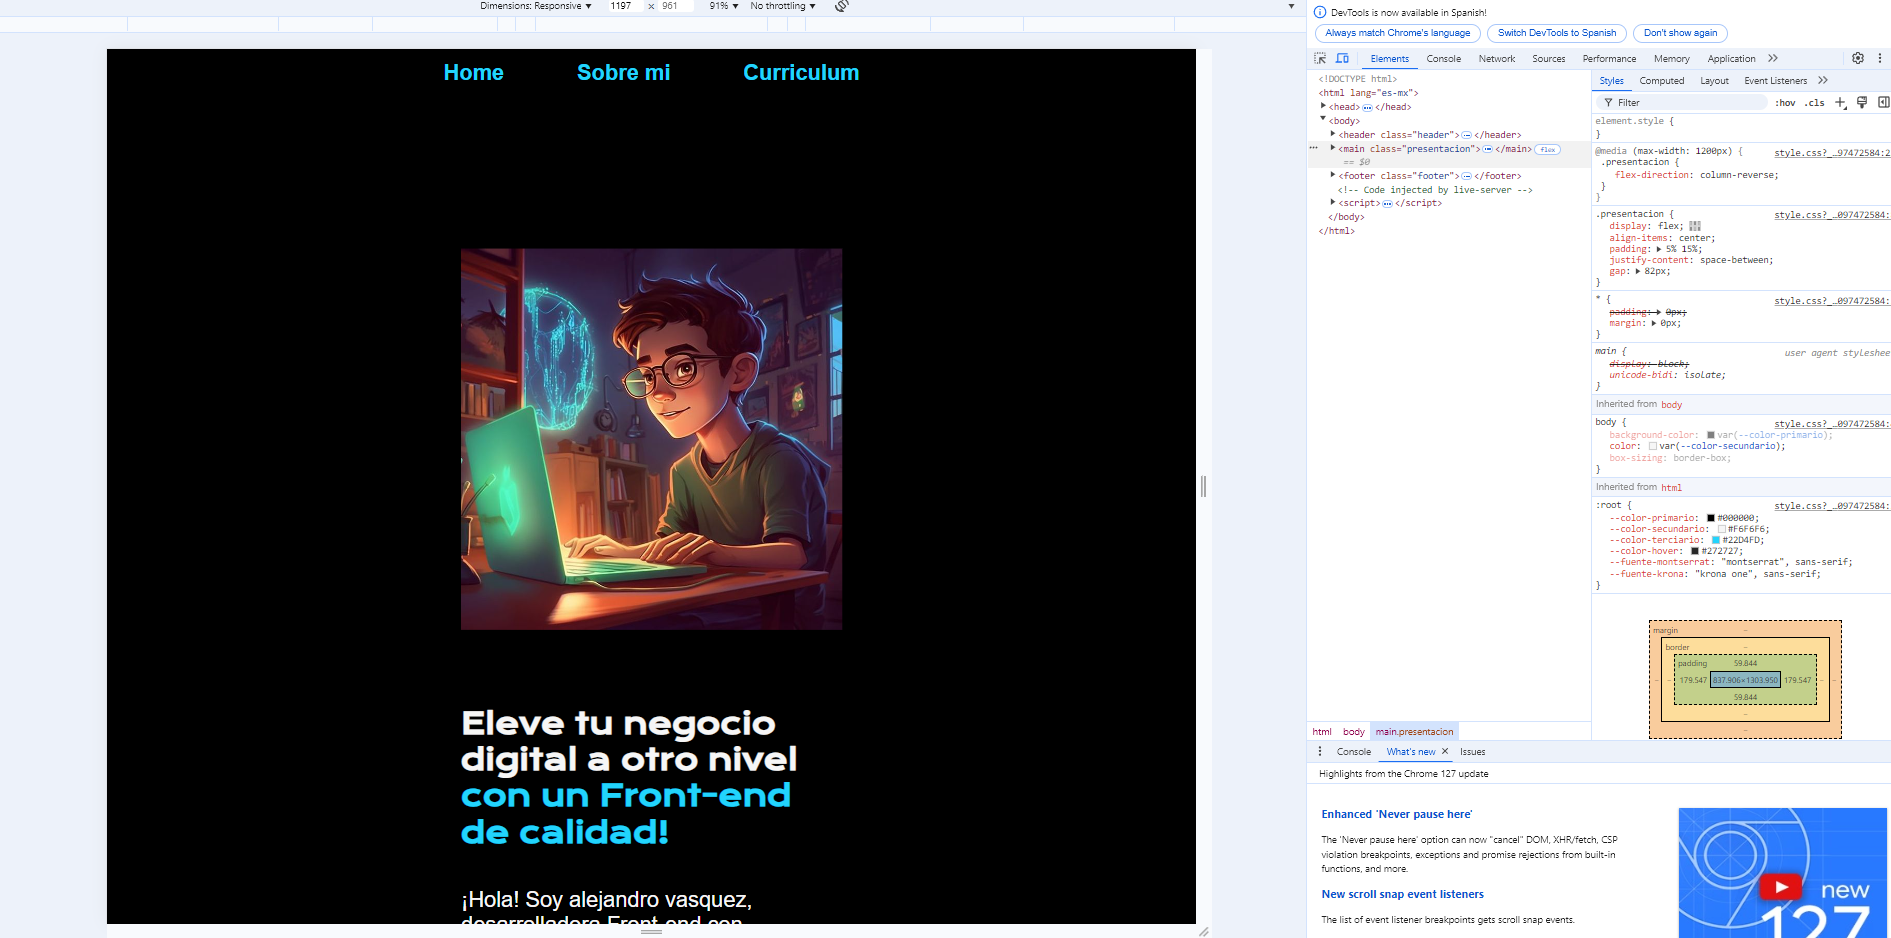1891x938 pixels.
Task: Click the rotate device icon in toolbar
Action: point(842,6)
